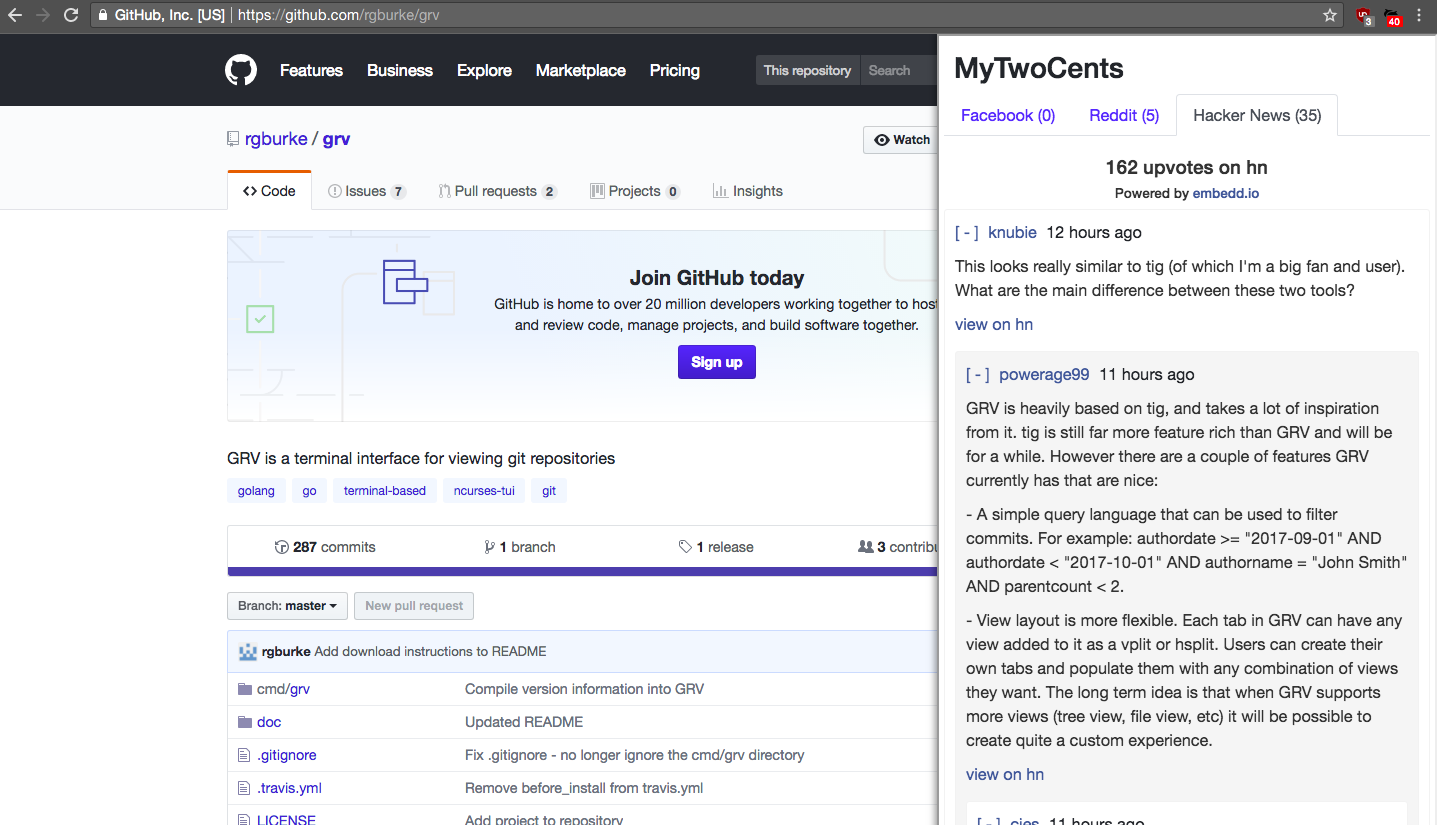Click the purple language statistics bar
The image size is (1437, 825).
(580, 570)
